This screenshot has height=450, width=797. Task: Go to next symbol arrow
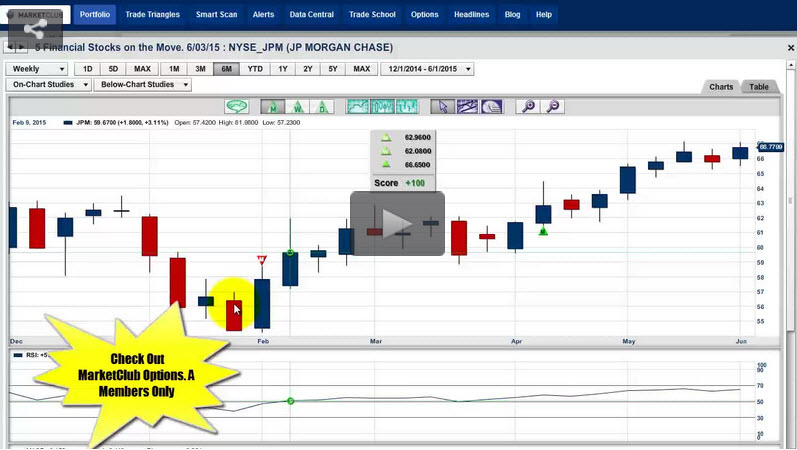tap(21, 47)
